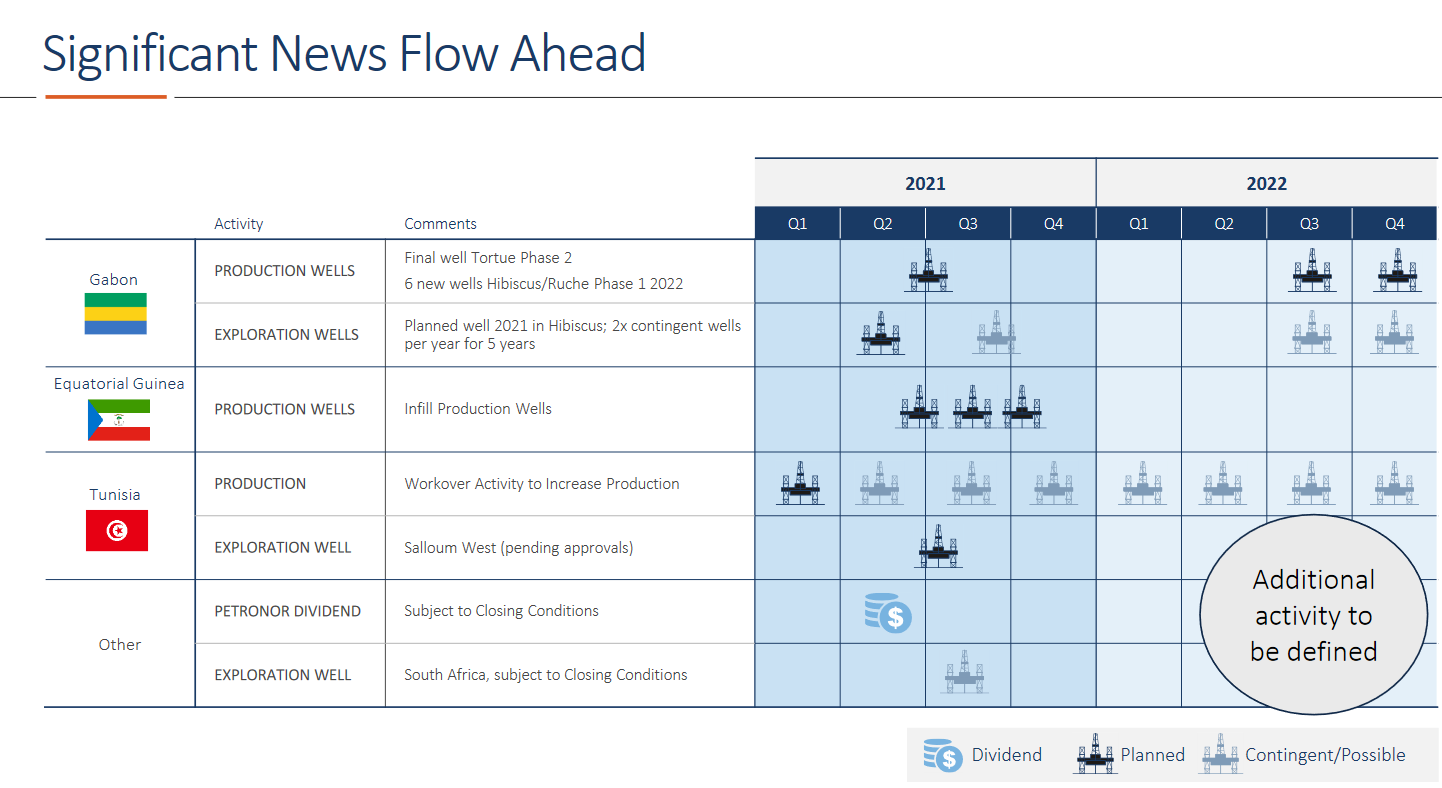Select Tunisia Production planned rig in Q1 2021
The width and height of the screenshot is (1442, 788).
click(800, 483)
